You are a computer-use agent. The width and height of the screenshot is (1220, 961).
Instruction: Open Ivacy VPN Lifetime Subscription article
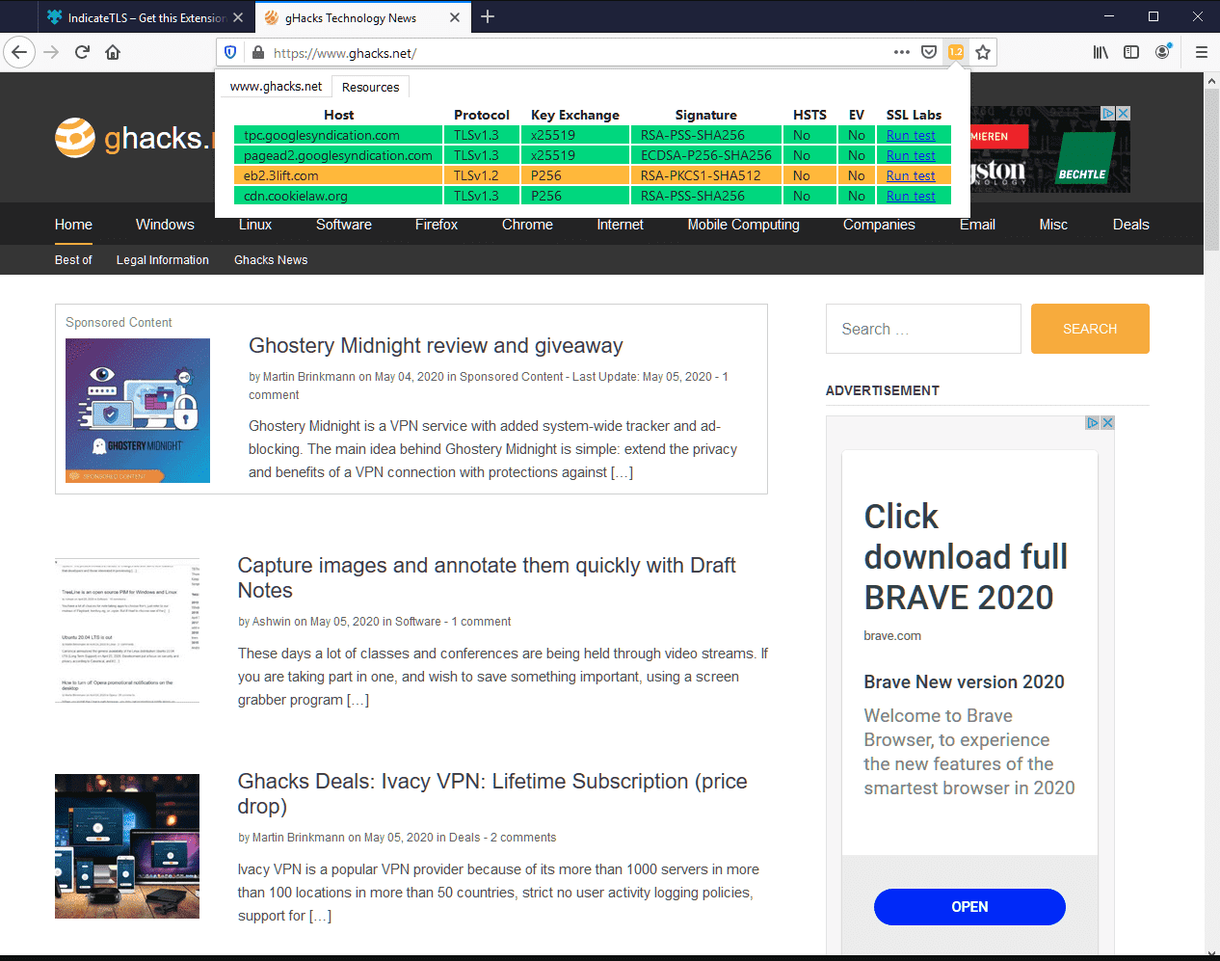coord(492,793)
